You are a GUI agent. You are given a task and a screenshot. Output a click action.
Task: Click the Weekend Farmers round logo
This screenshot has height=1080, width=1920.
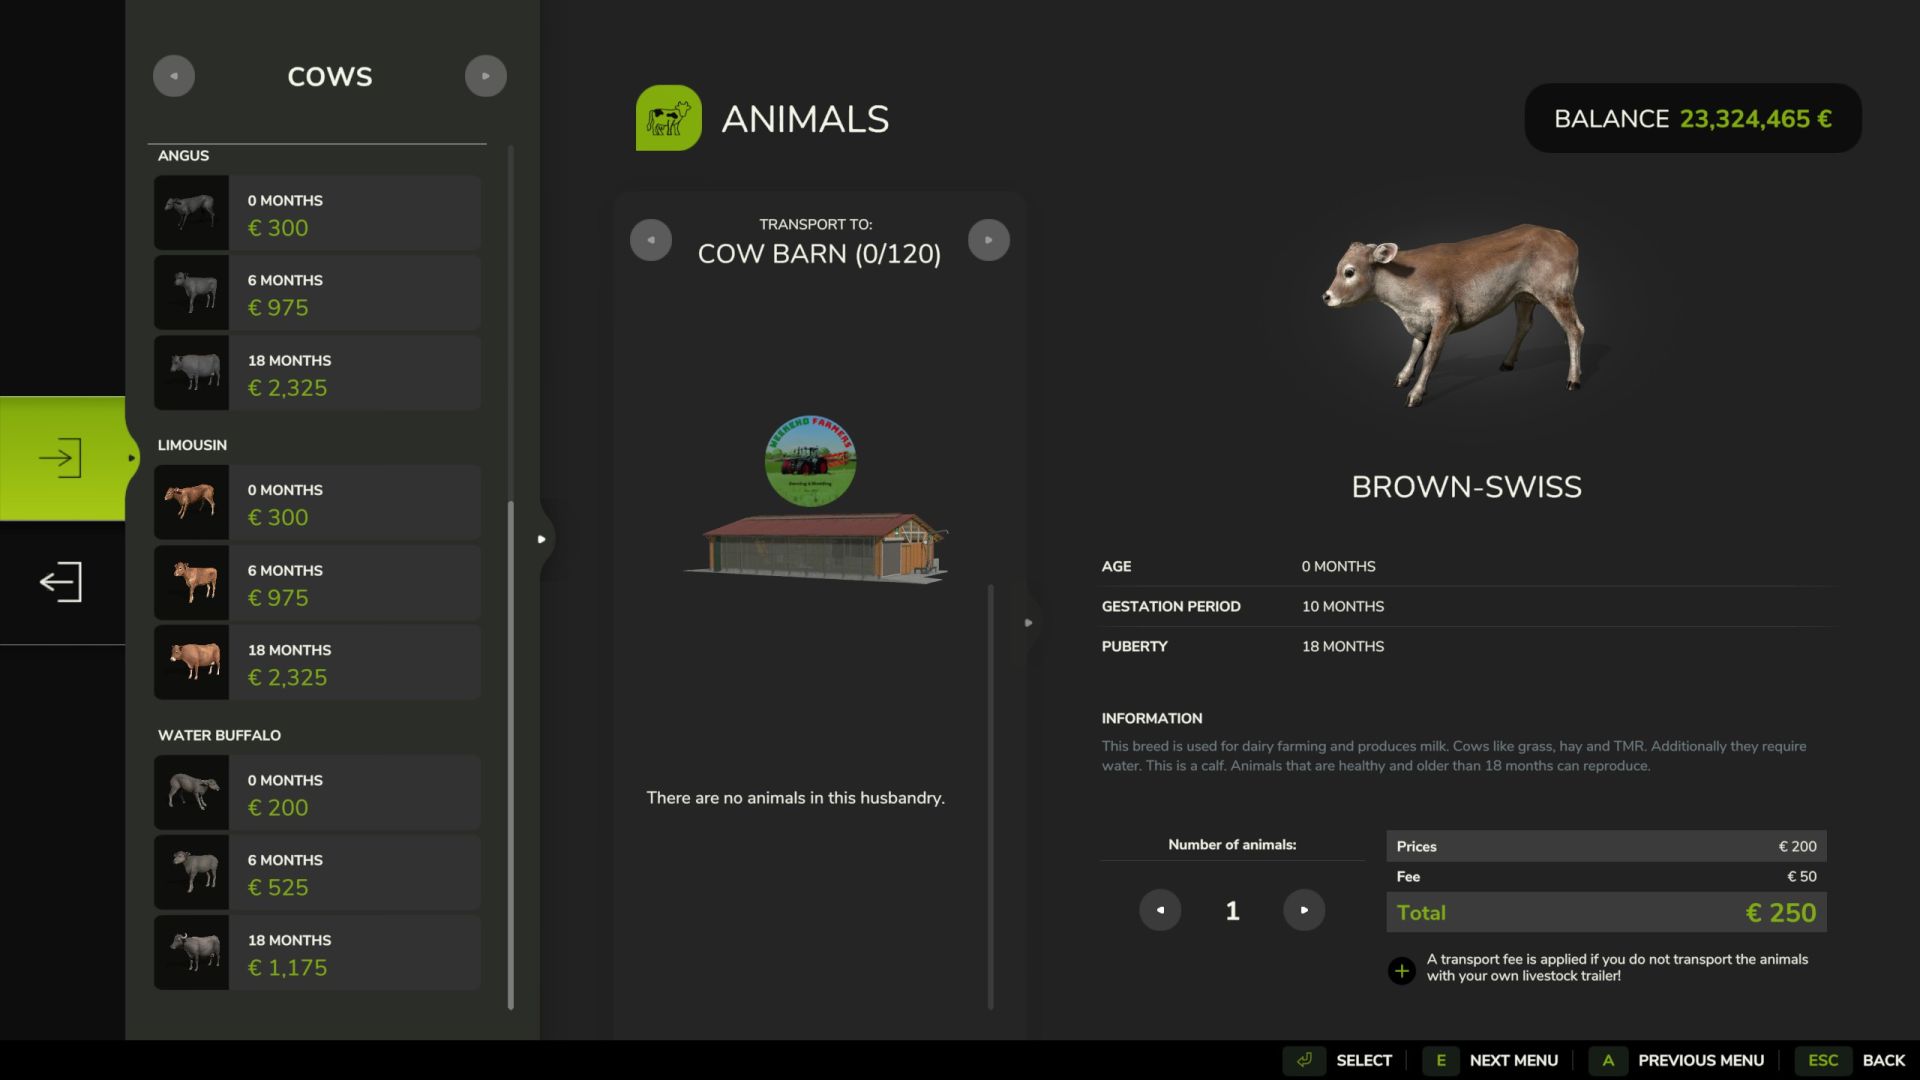[810, 461]
